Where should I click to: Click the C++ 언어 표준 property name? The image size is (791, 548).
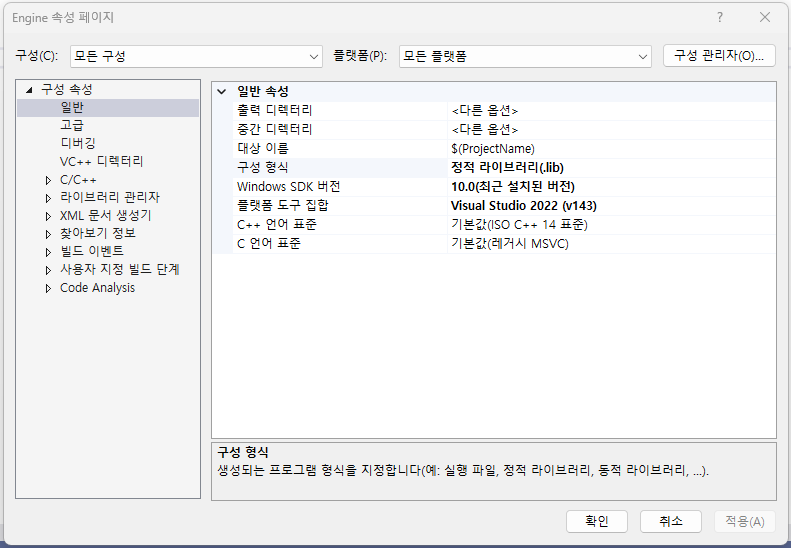point(277,225)
